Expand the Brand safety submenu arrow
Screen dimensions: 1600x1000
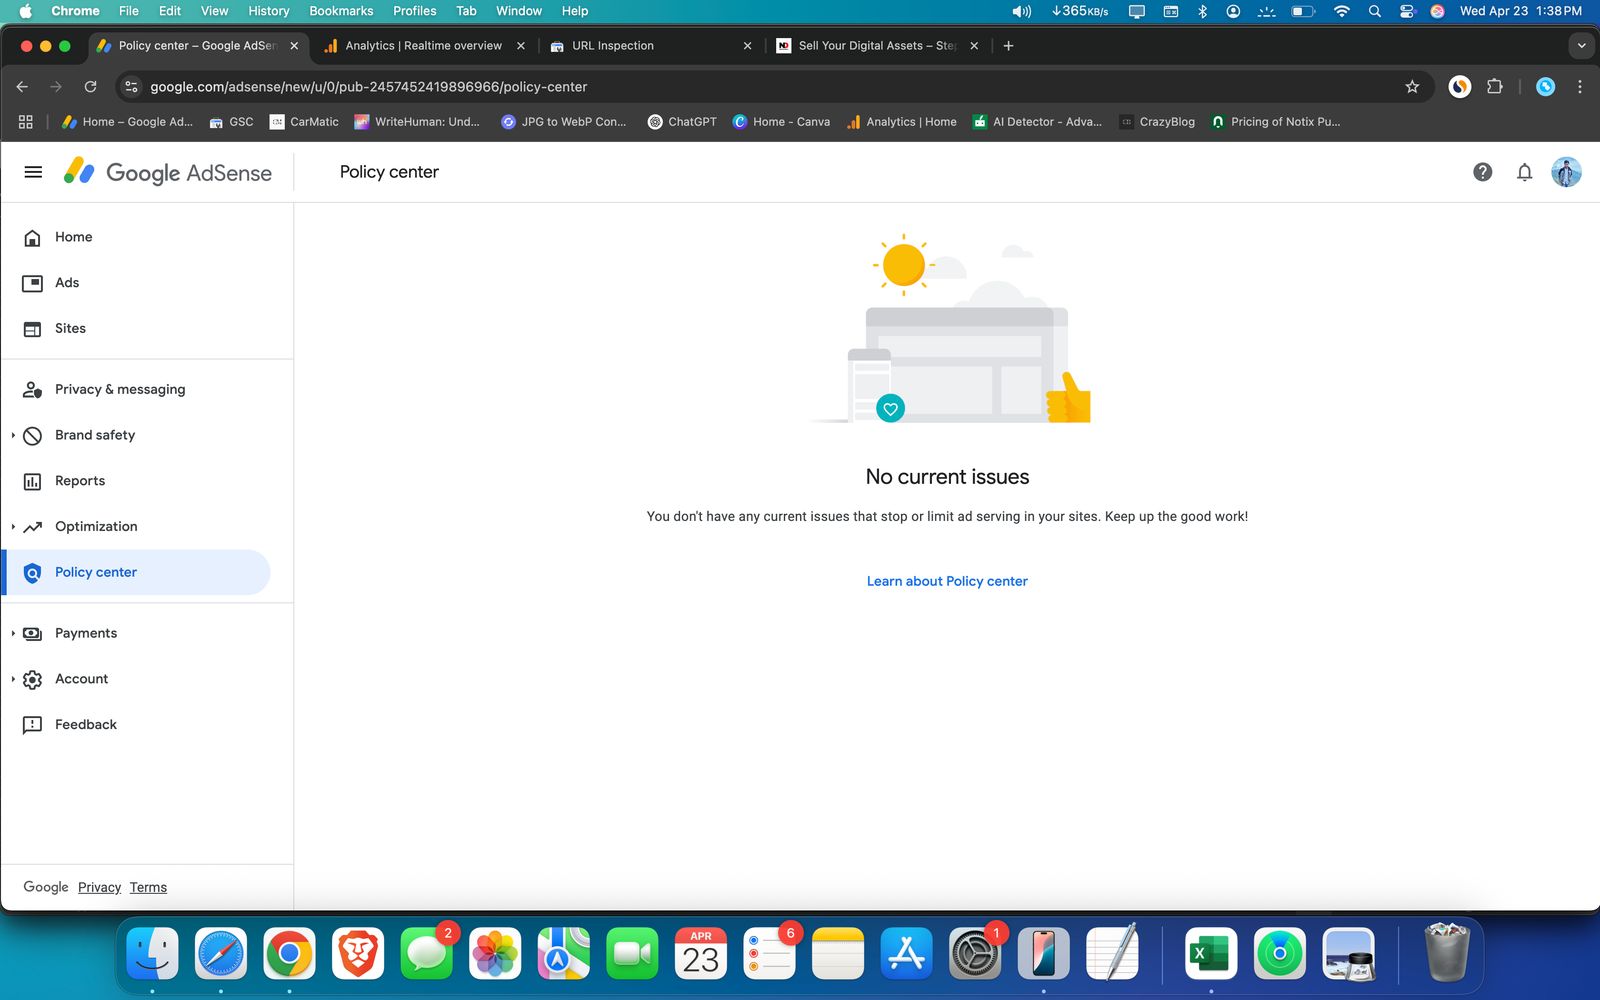pos(13,435)
